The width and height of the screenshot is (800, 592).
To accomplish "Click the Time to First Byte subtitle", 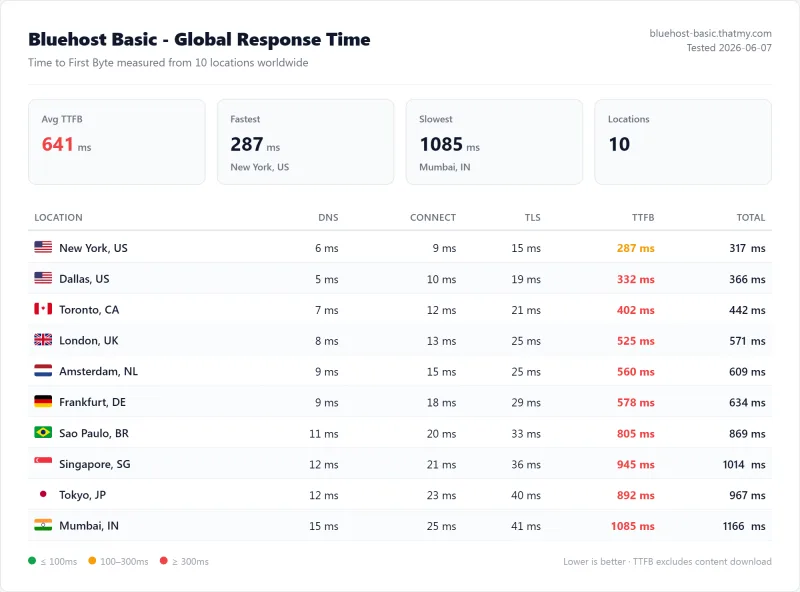I will [168, 63].
